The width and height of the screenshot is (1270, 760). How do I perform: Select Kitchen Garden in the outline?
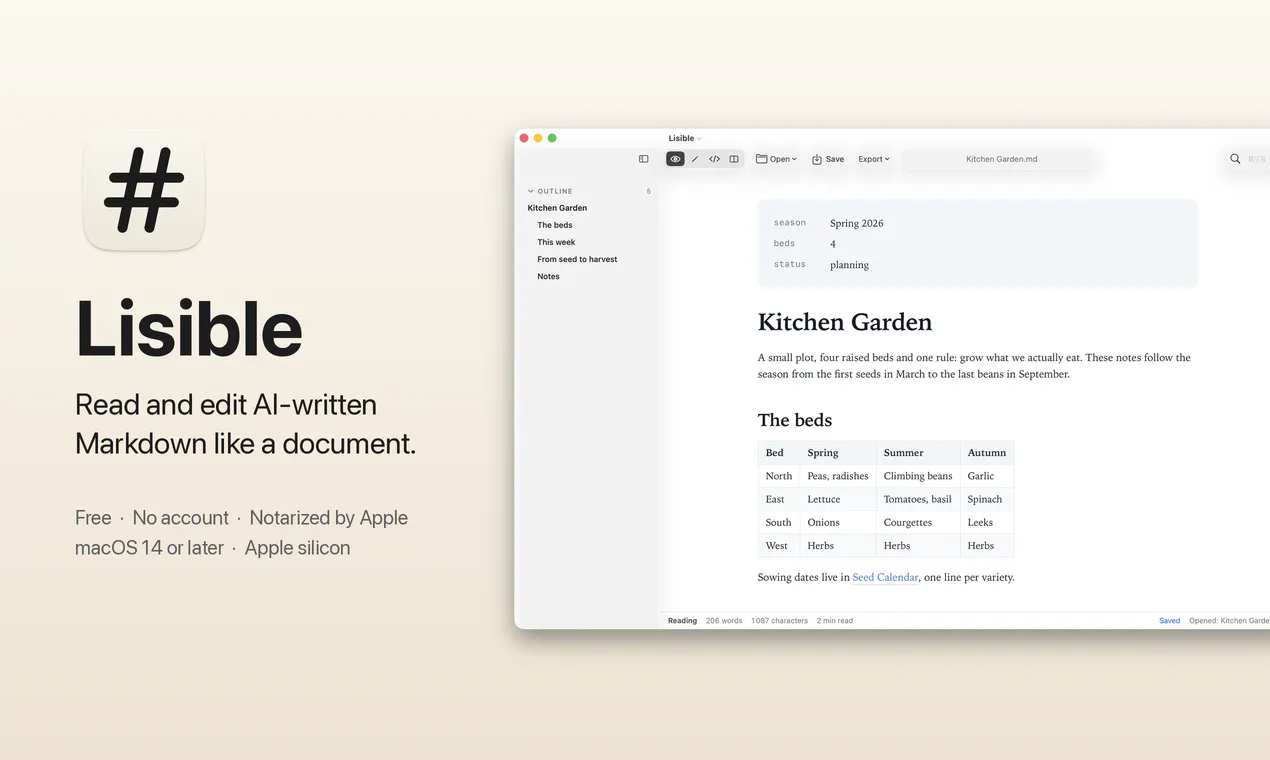557,208
